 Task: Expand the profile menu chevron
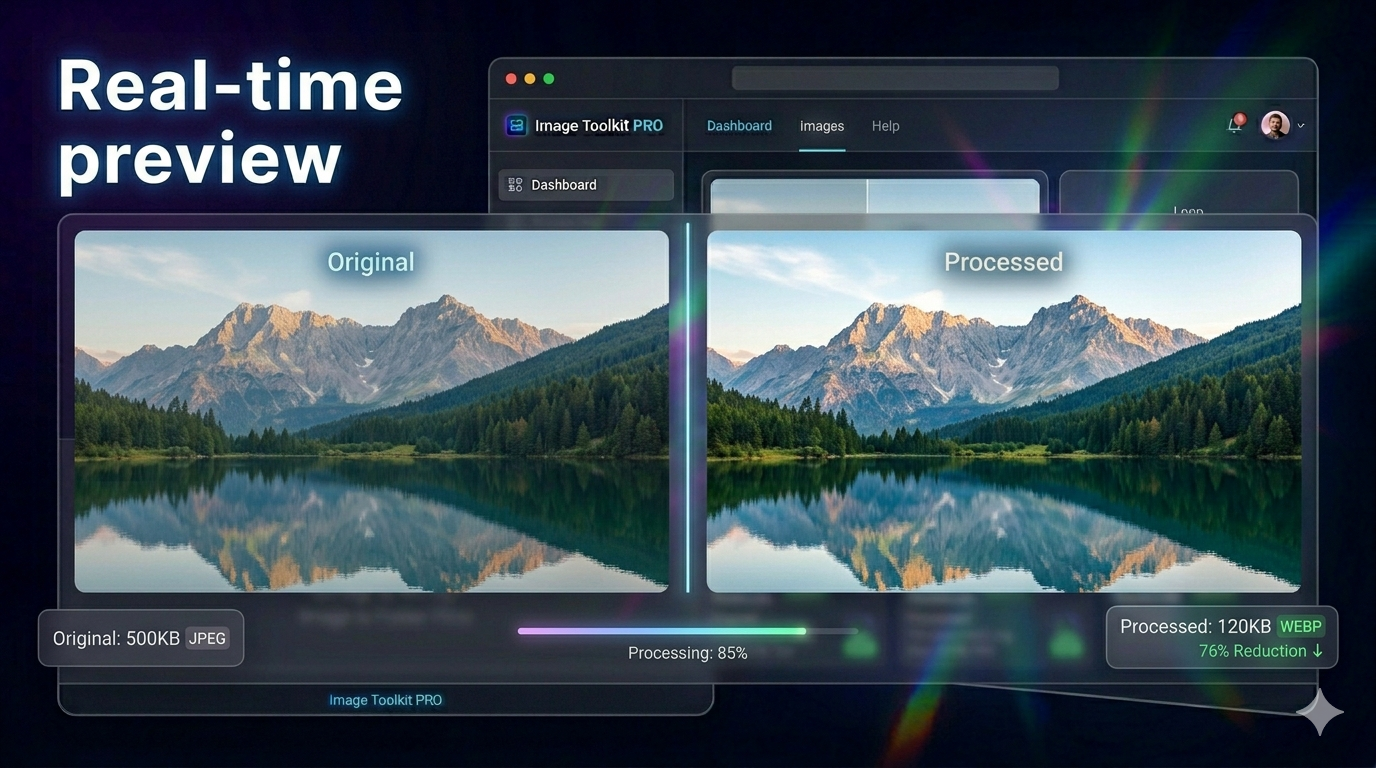(x=1301, y=126)
